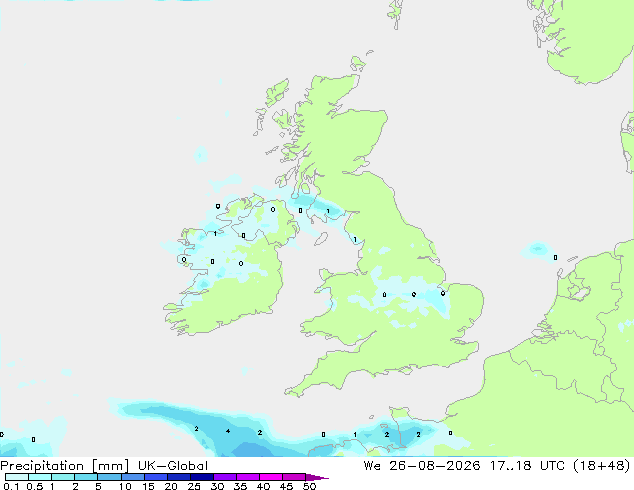Click the 15 to 20 mm legend swatch
Image resolution: width=634 pixels, height=490 pixels.
[x=155, y=477]
